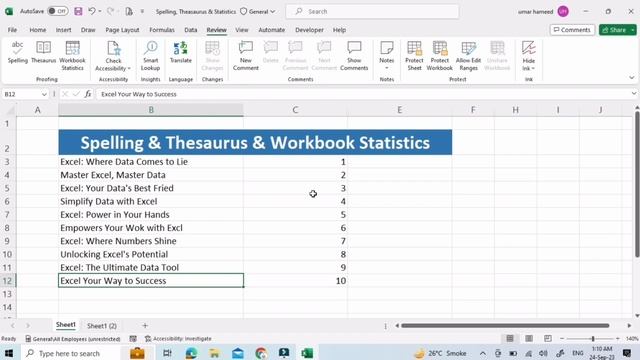640x360 pixels.
Task: Open Task View on the taskbar
Action: point(167,353)
